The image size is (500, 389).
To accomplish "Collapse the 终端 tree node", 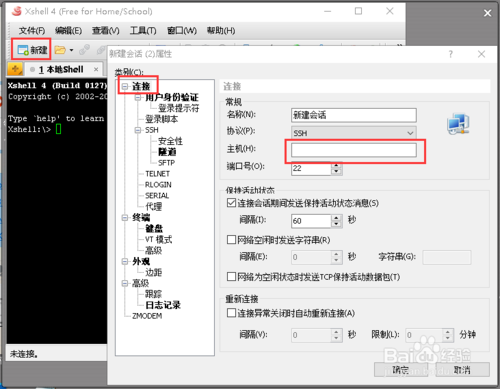I will [x=125, y=218].
